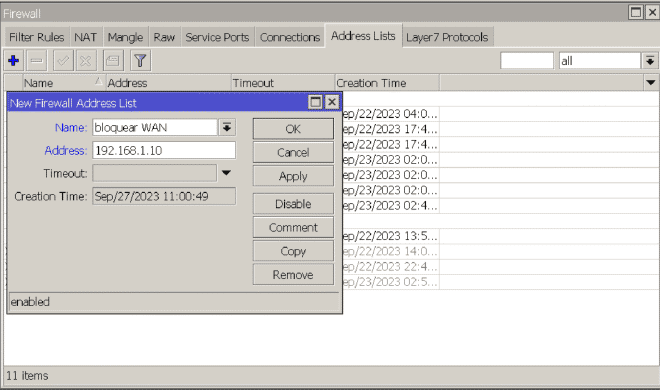The image size is (660, 390).
Task: Open the Raw tab
Action: [164, 37]
